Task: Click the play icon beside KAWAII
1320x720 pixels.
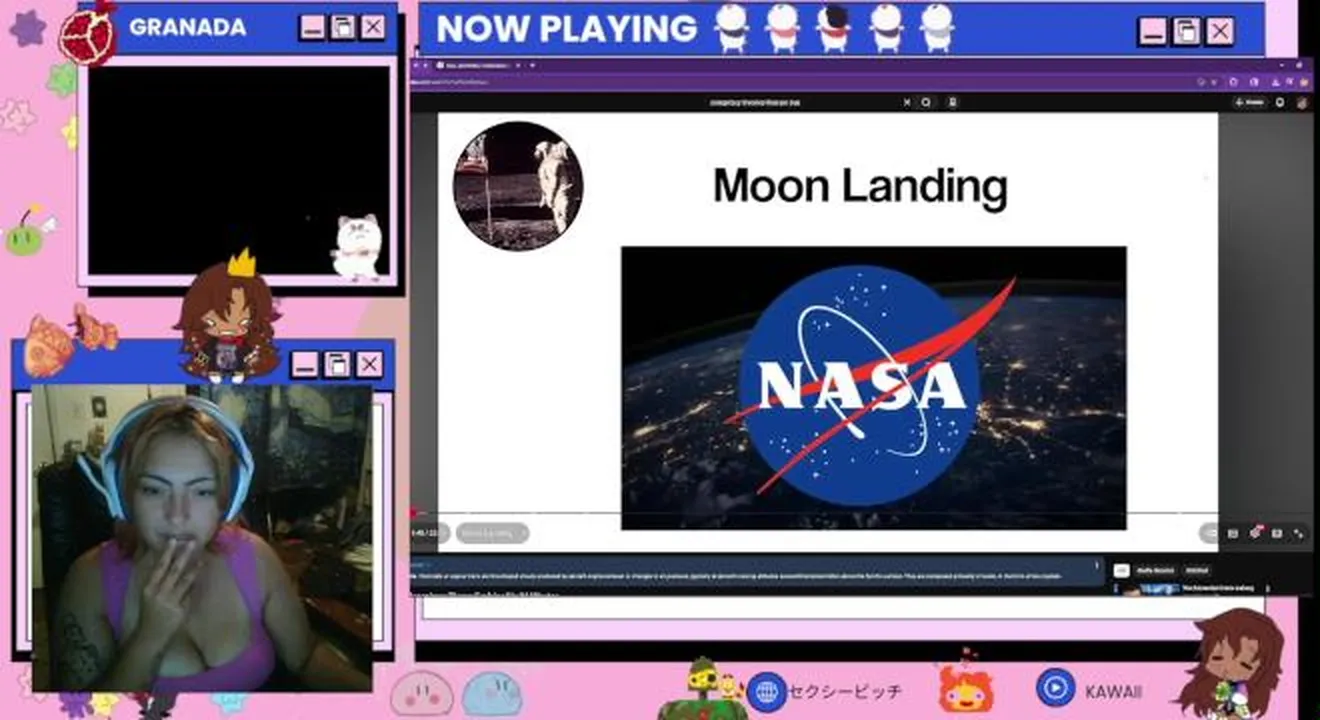Action: tap(1055, 688)
